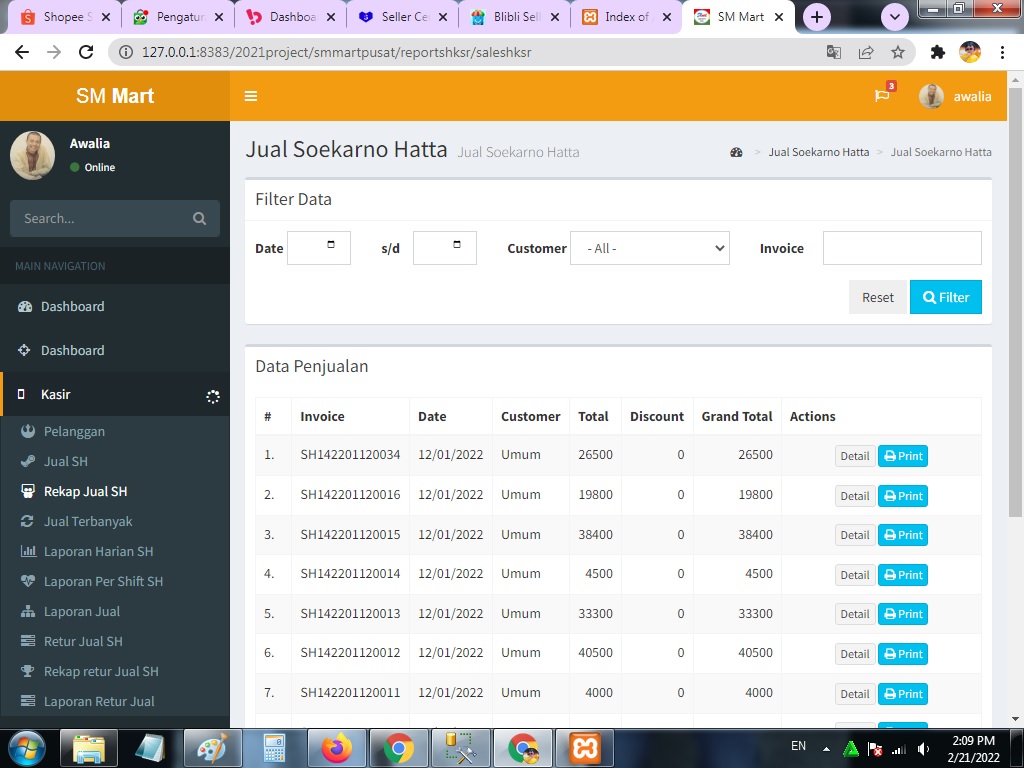Bookmark this page with the star icon
The image size is (1024, 768).
pyautogui.click(x=897, y=52)
